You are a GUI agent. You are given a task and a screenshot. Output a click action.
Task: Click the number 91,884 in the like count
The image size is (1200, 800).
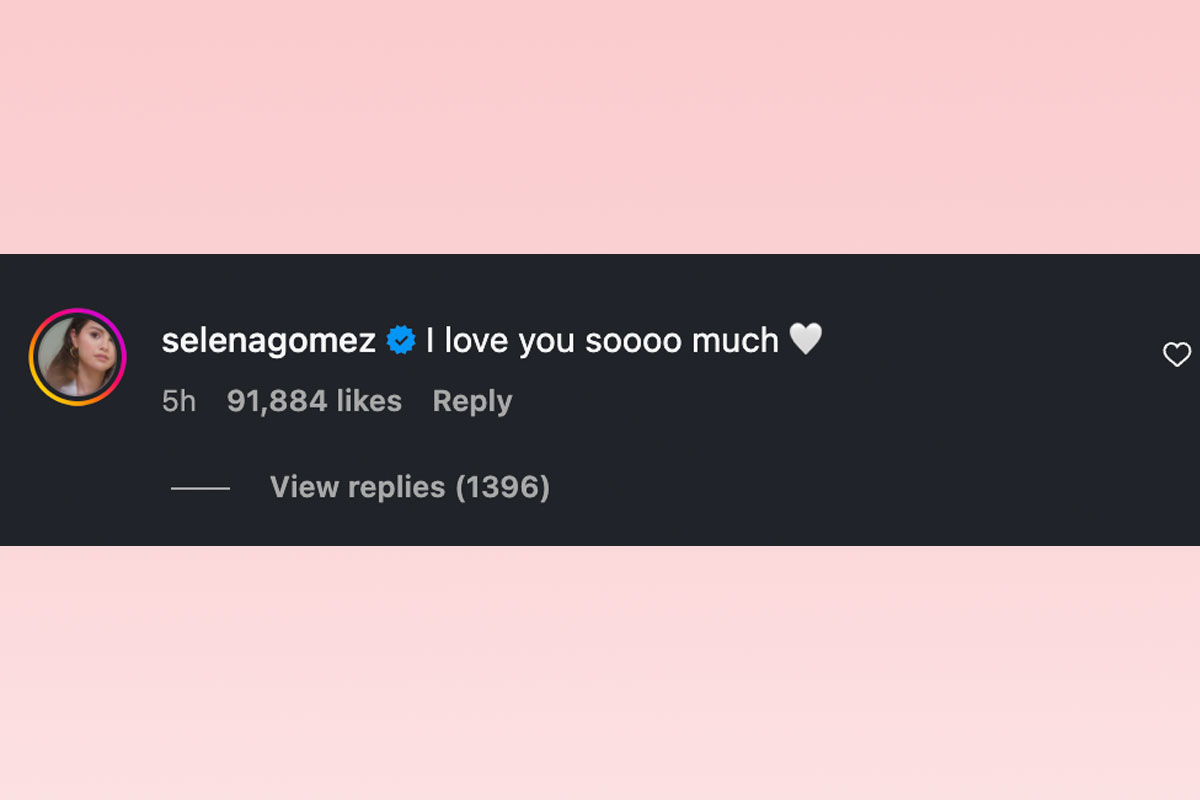tap(277, 401)
